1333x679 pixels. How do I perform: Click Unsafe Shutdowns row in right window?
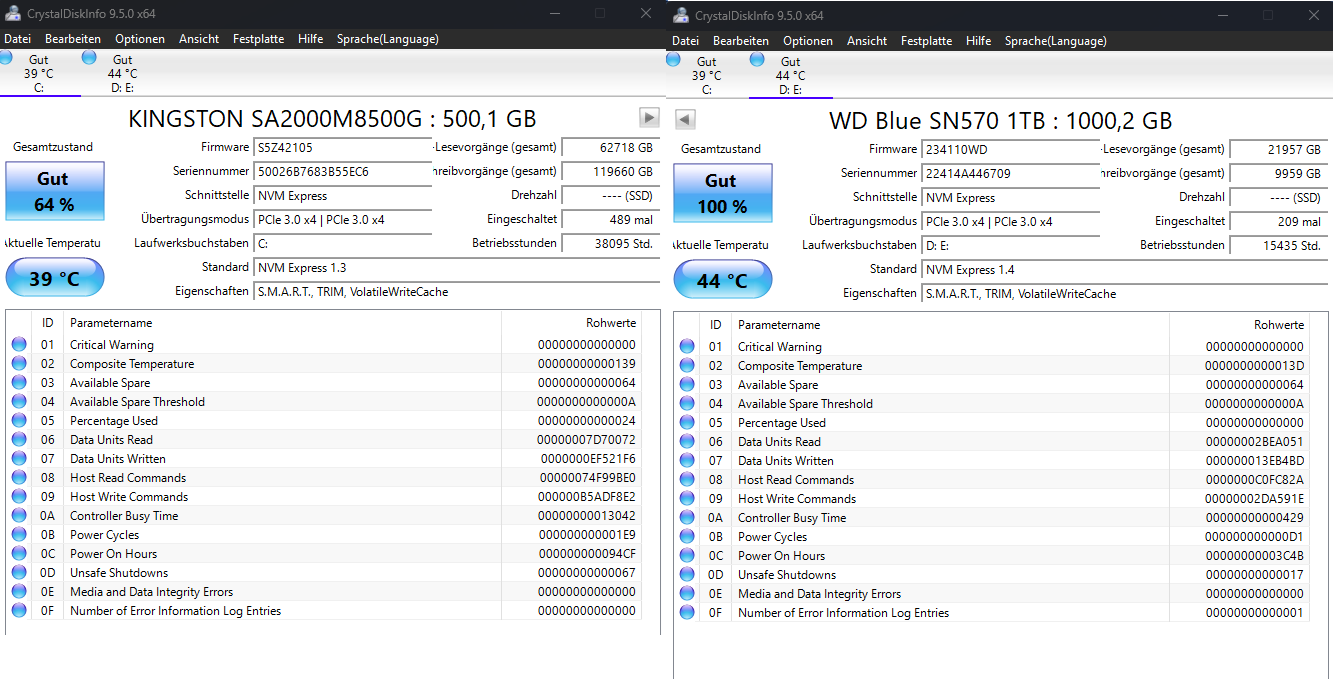(x=992, y=575)
